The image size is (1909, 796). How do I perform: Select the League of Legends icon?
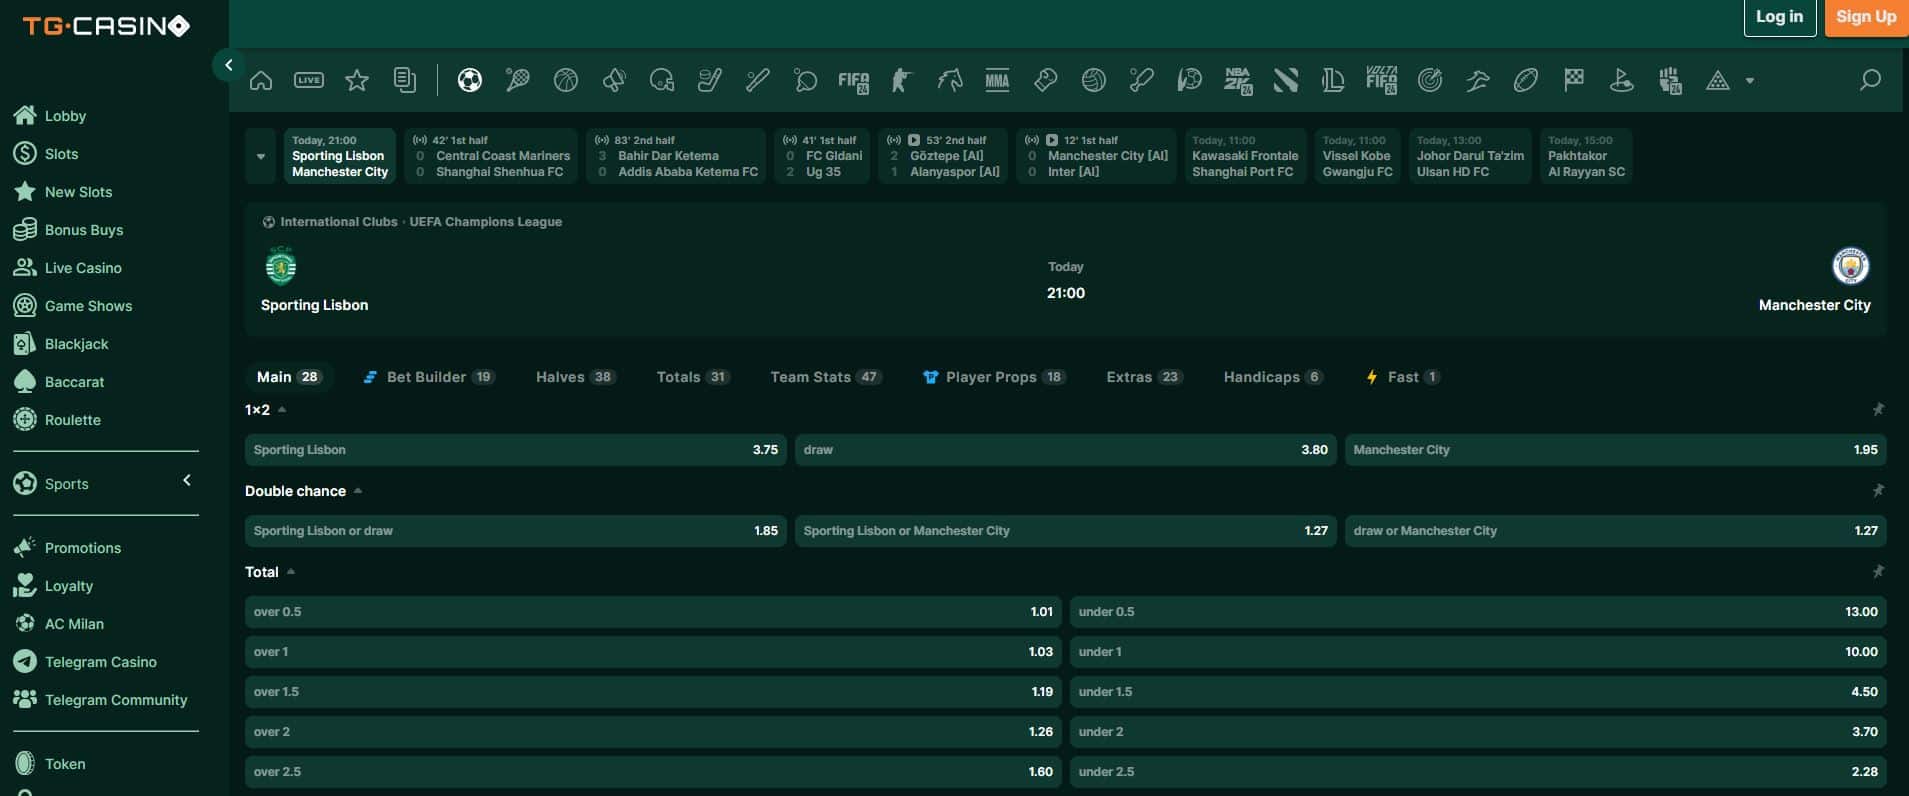click(x=1334, y=81)
